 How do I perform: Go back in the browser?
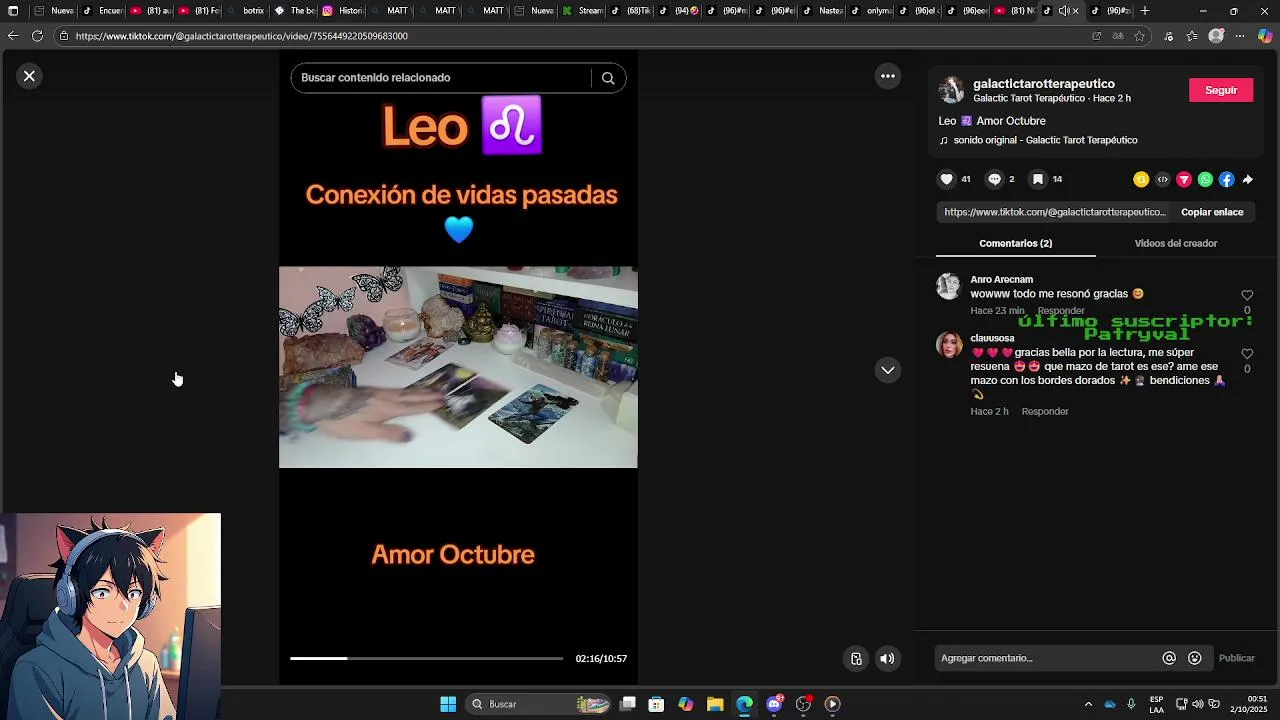coord(12,36)
